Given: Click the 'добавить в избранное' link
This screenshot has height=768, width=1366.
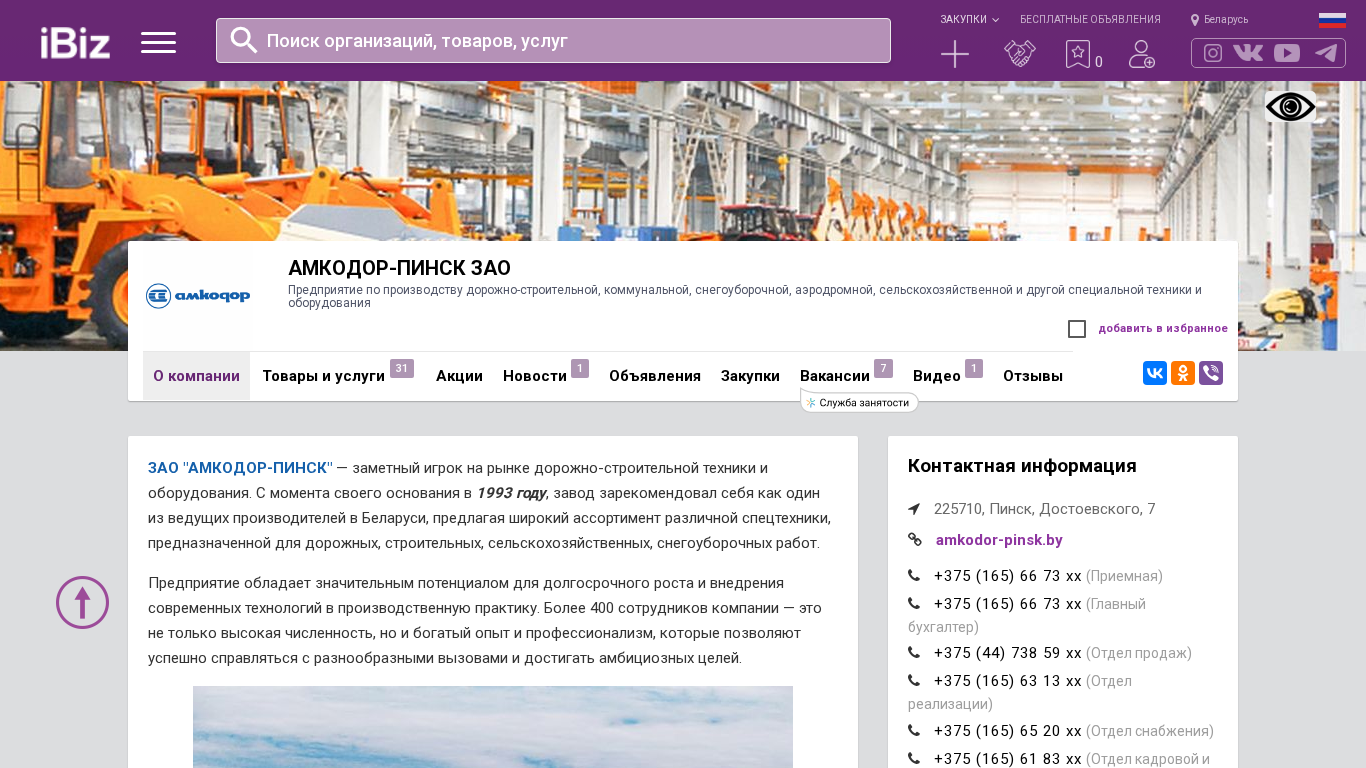Looking at the screenshot, I should click(x=1163, y=329).
